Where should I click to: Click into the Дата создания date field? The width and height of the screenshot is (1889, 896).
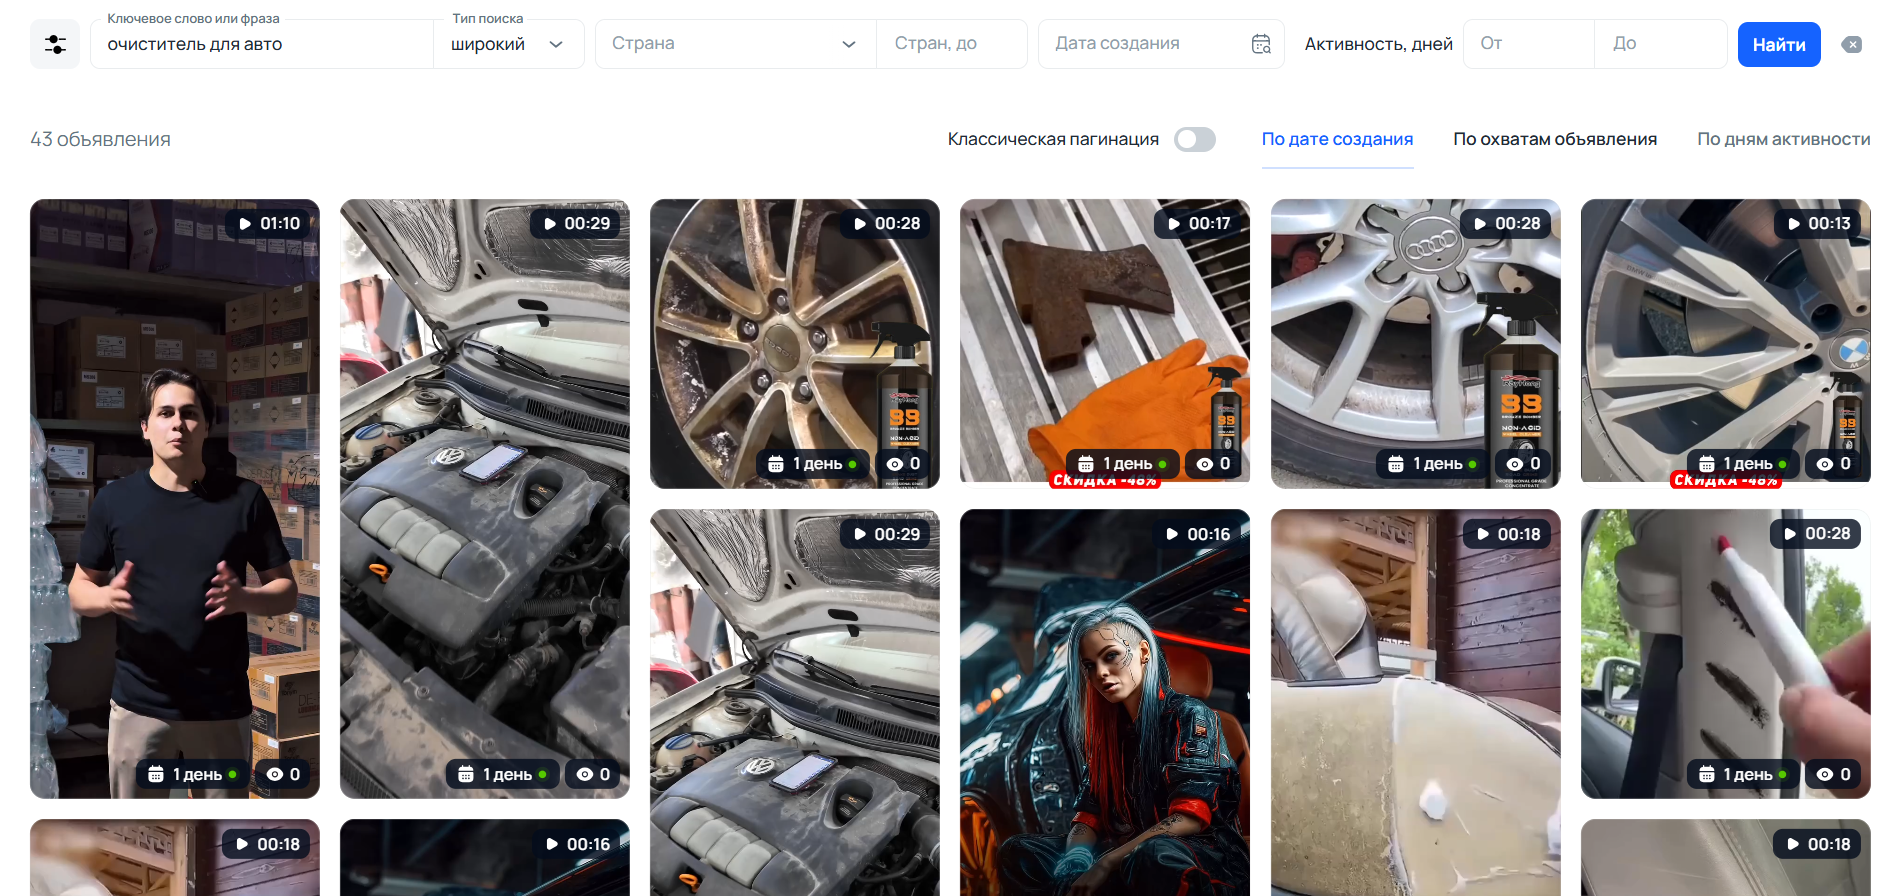(1161, 44)
